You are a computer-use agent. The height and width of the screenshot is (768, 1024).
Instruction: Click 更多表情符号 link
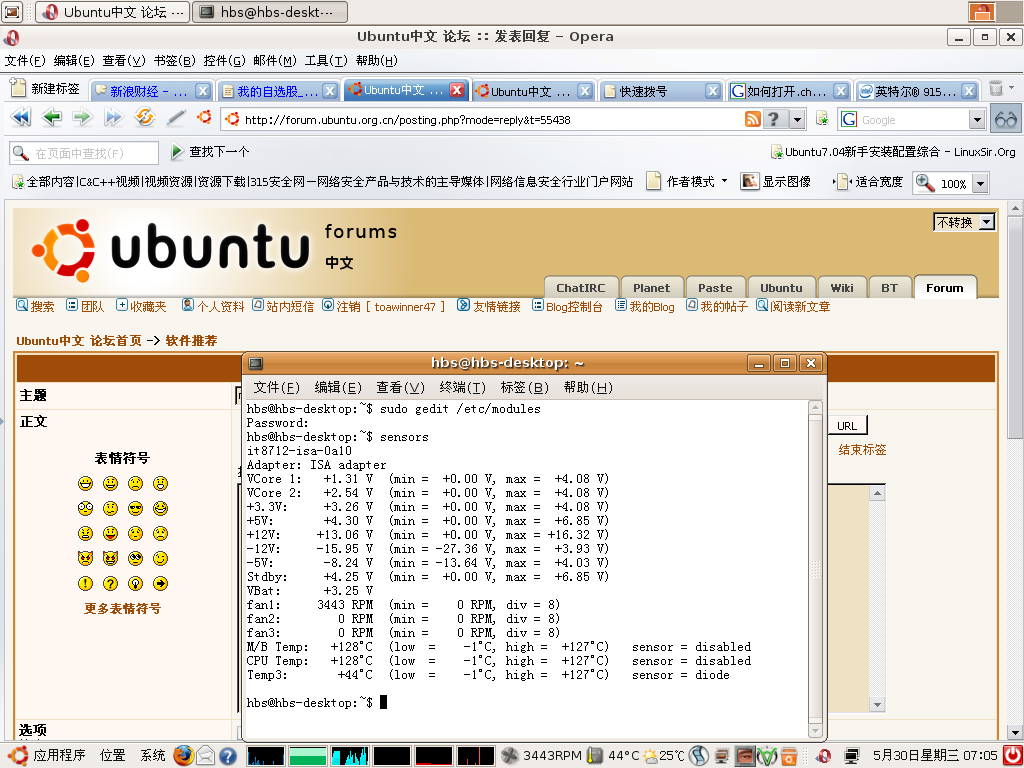tap(122, 609)
